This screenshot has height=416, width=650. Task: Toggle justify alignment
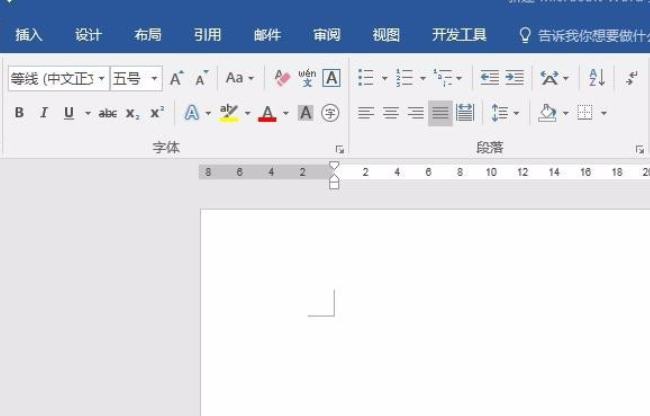(440, 113)
